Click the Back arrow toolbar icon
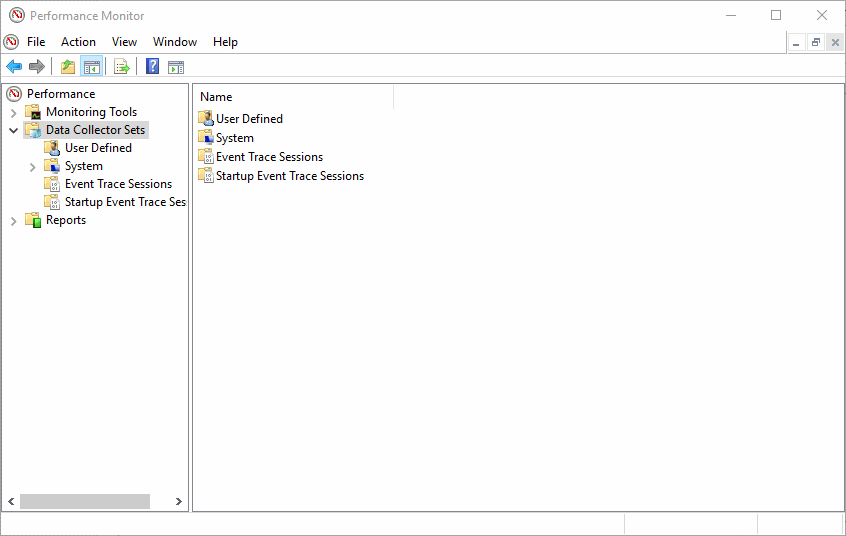 pyautogui.click(x=14, y=67)
